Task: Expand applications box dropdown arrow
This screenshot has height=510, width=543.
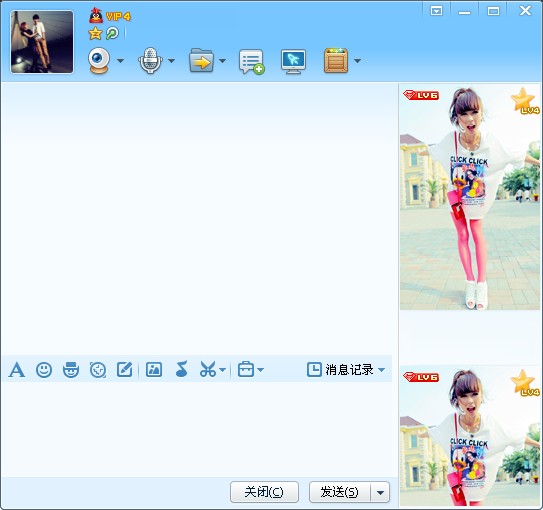Action: point(357,61)
